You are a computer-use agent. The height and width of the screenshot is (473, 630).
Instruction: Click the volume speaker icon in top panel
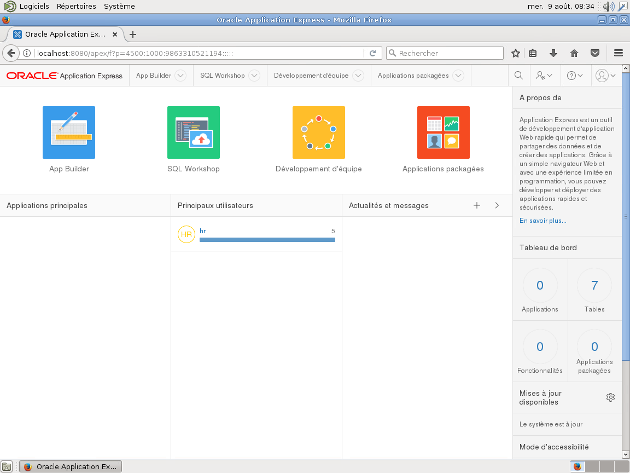(608, 6)
